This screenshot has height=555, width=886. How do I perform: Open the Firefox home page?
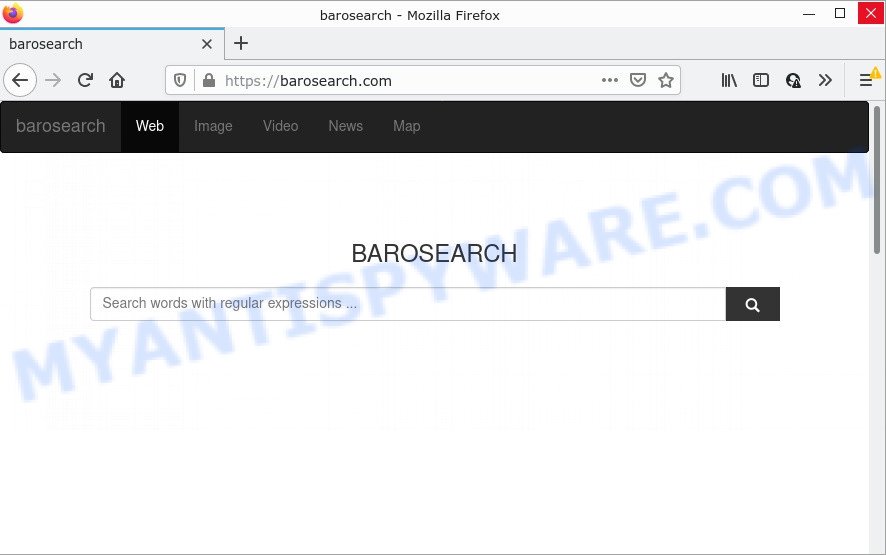coord(117,80)
